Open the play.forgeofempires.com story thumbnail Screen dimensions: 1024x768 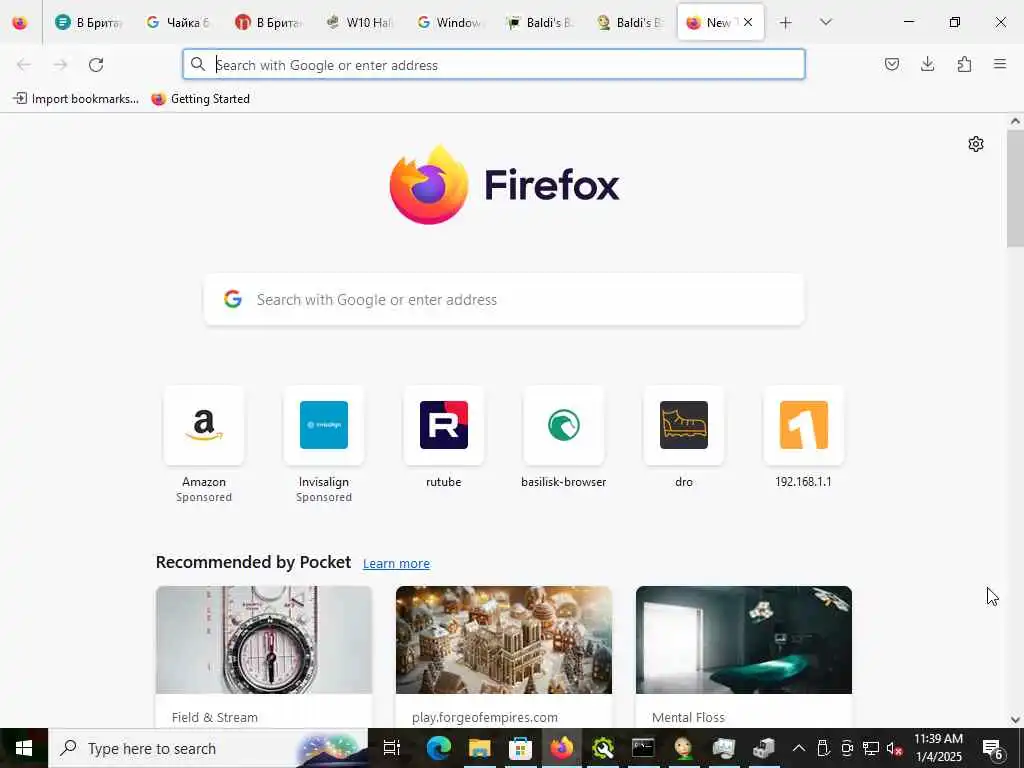coord(504,640)
